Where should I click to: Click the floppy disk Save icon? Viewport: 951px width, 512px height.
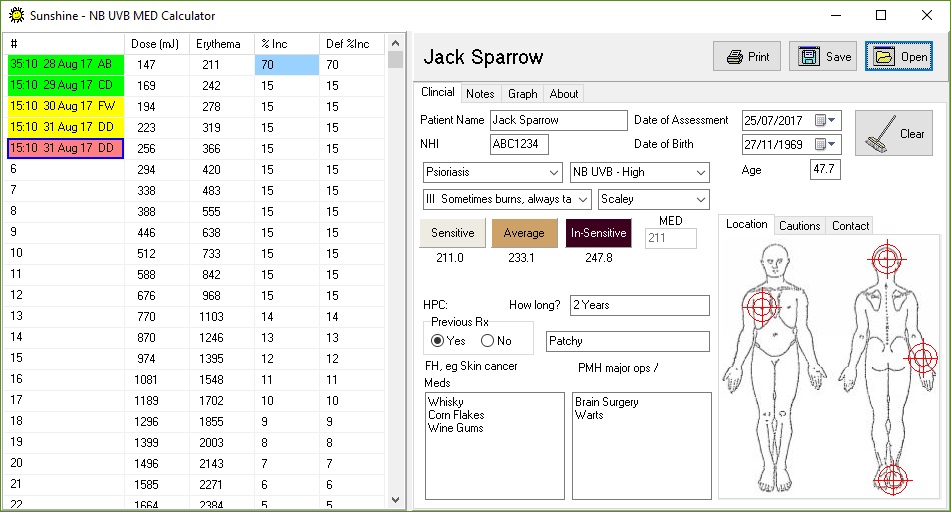pos(809,57)
